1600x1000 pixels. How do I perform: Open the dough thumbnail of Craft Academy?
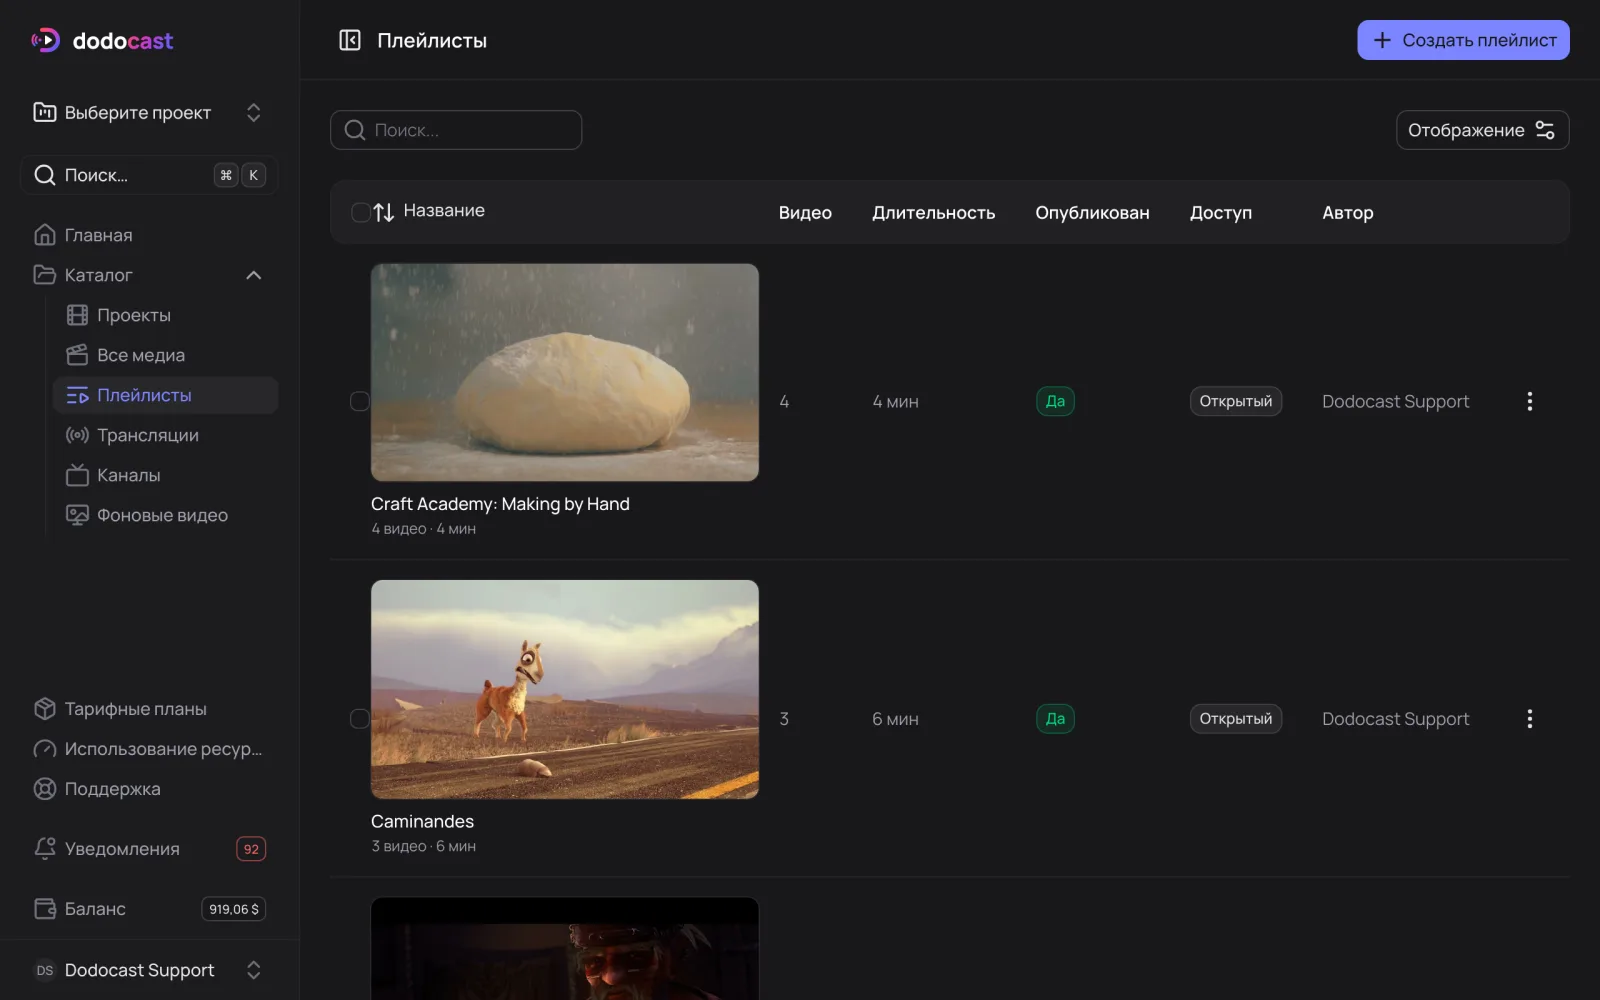(x=565, y=372)
